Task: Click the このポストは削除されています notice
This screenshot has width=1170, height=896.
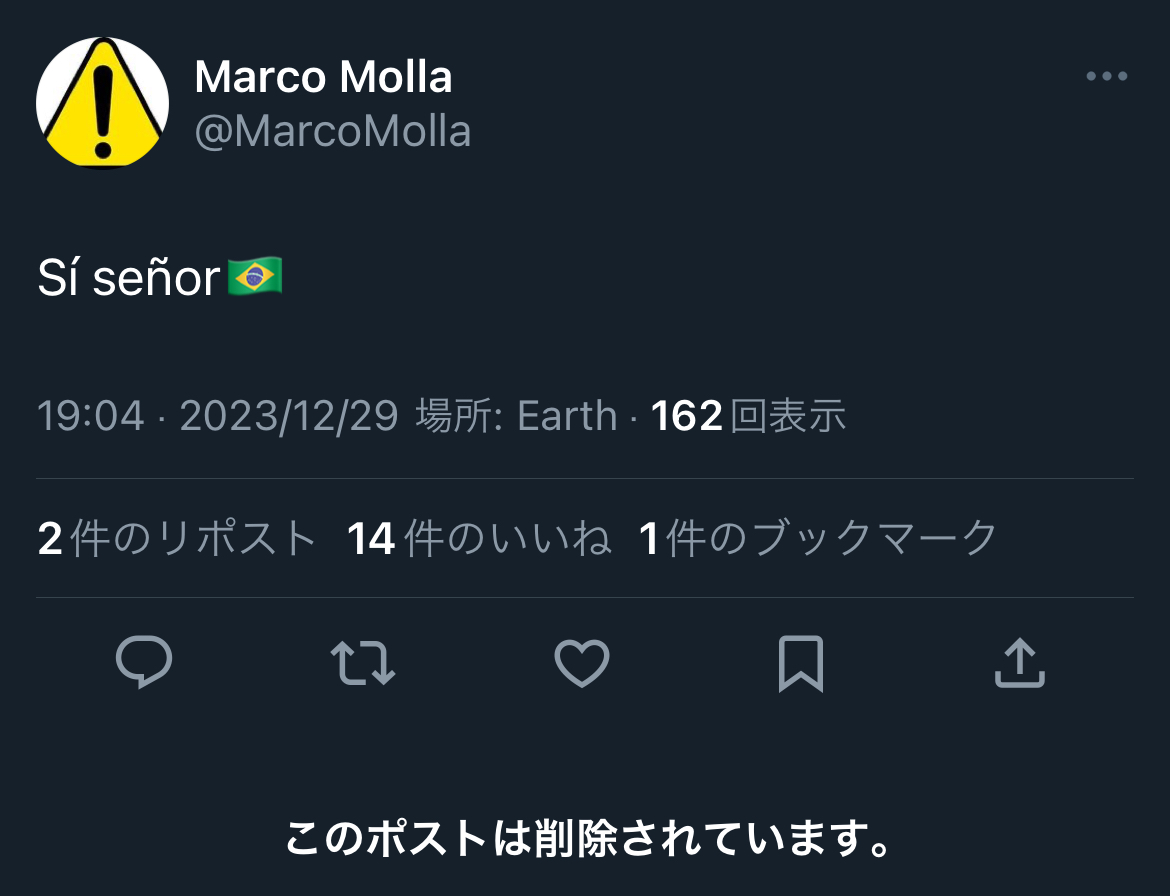Action: tap(586, 840)
